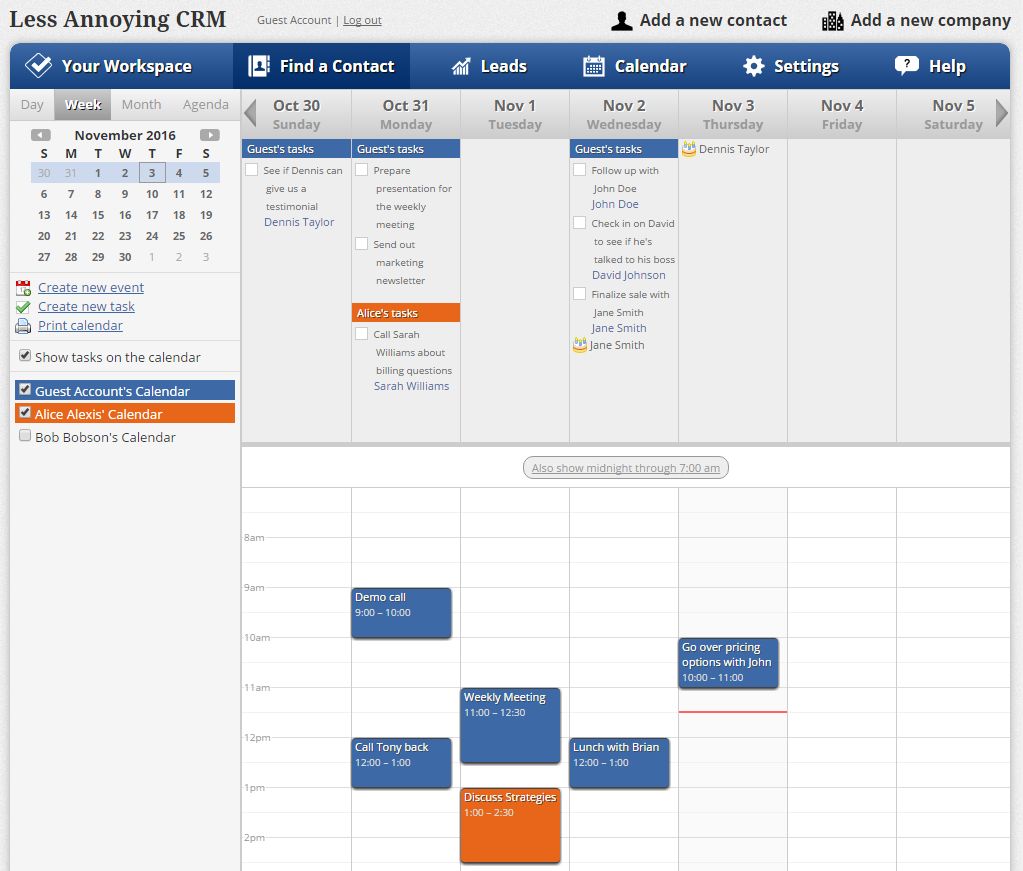
Task: Click the Add a new company building icon
Action: 832,21
